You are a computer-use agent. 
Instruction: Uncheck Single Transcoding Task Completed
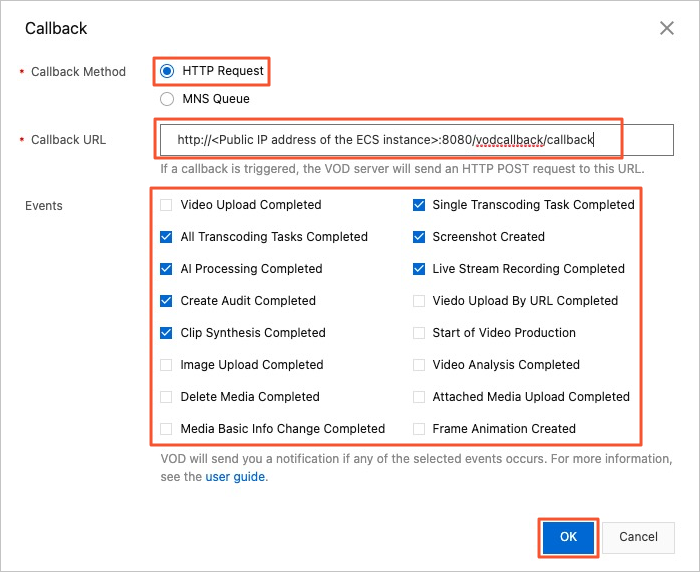(419, 205)
